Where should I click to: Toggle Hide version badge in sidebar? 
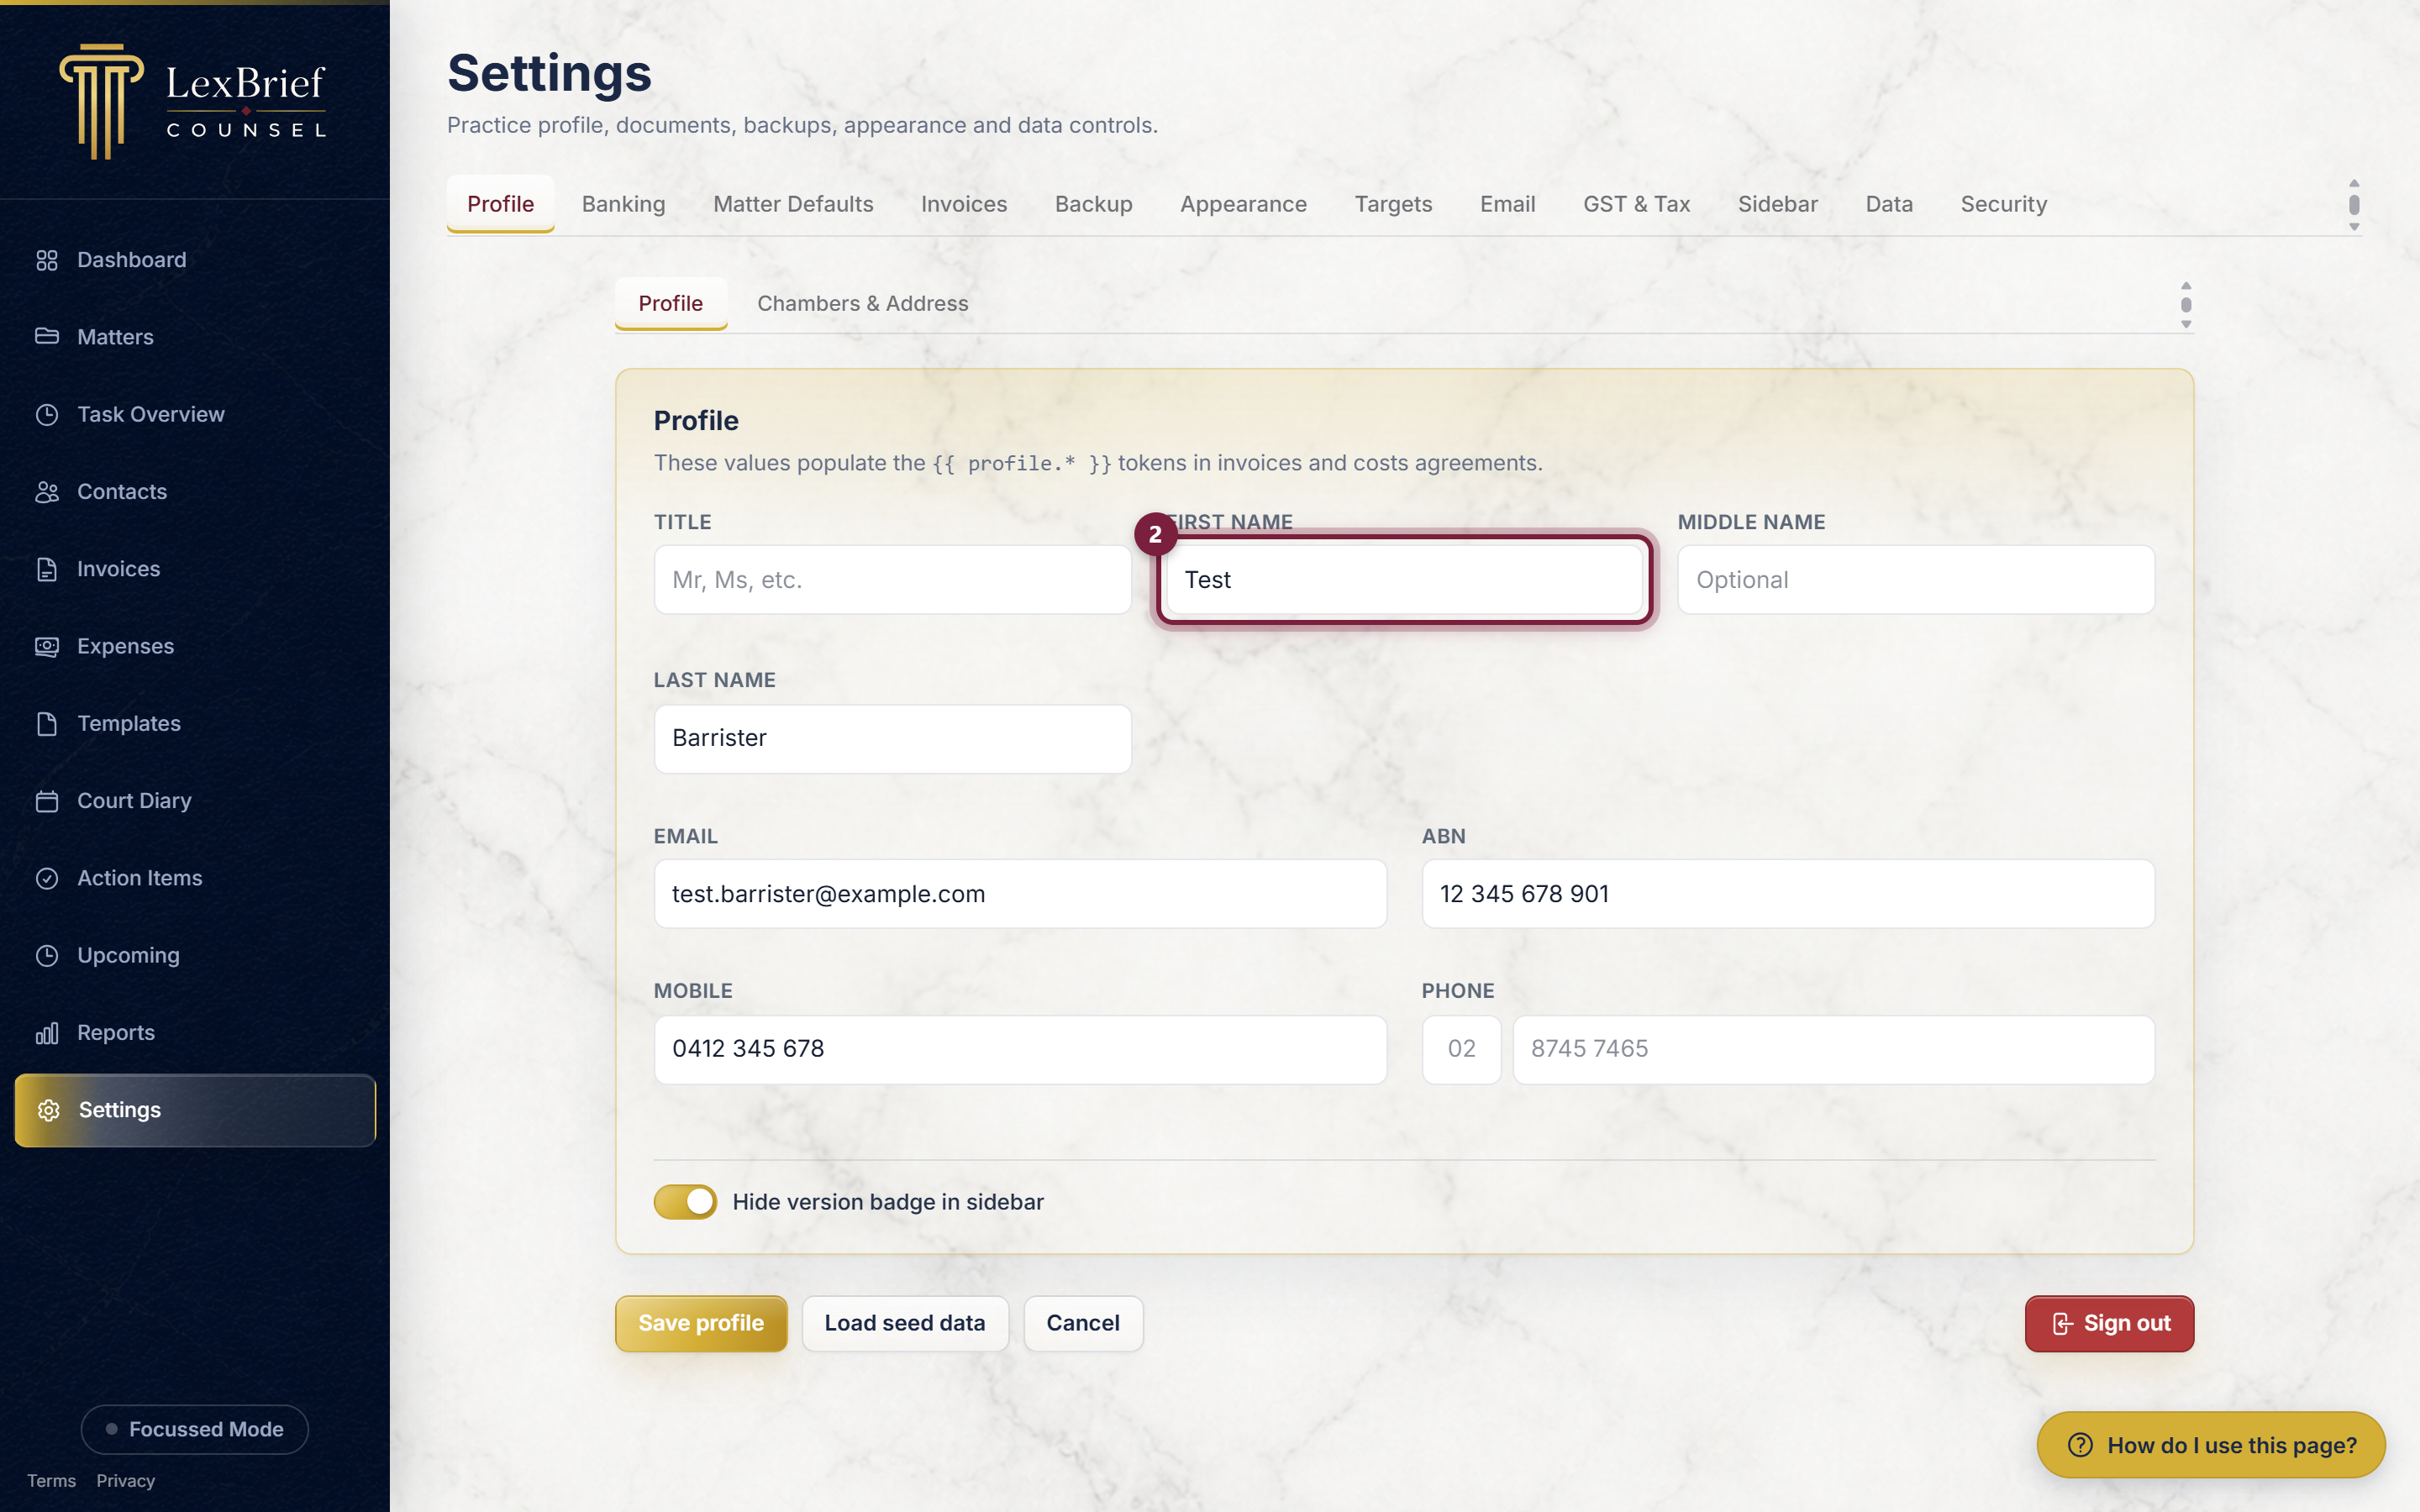coord(685,1202)
